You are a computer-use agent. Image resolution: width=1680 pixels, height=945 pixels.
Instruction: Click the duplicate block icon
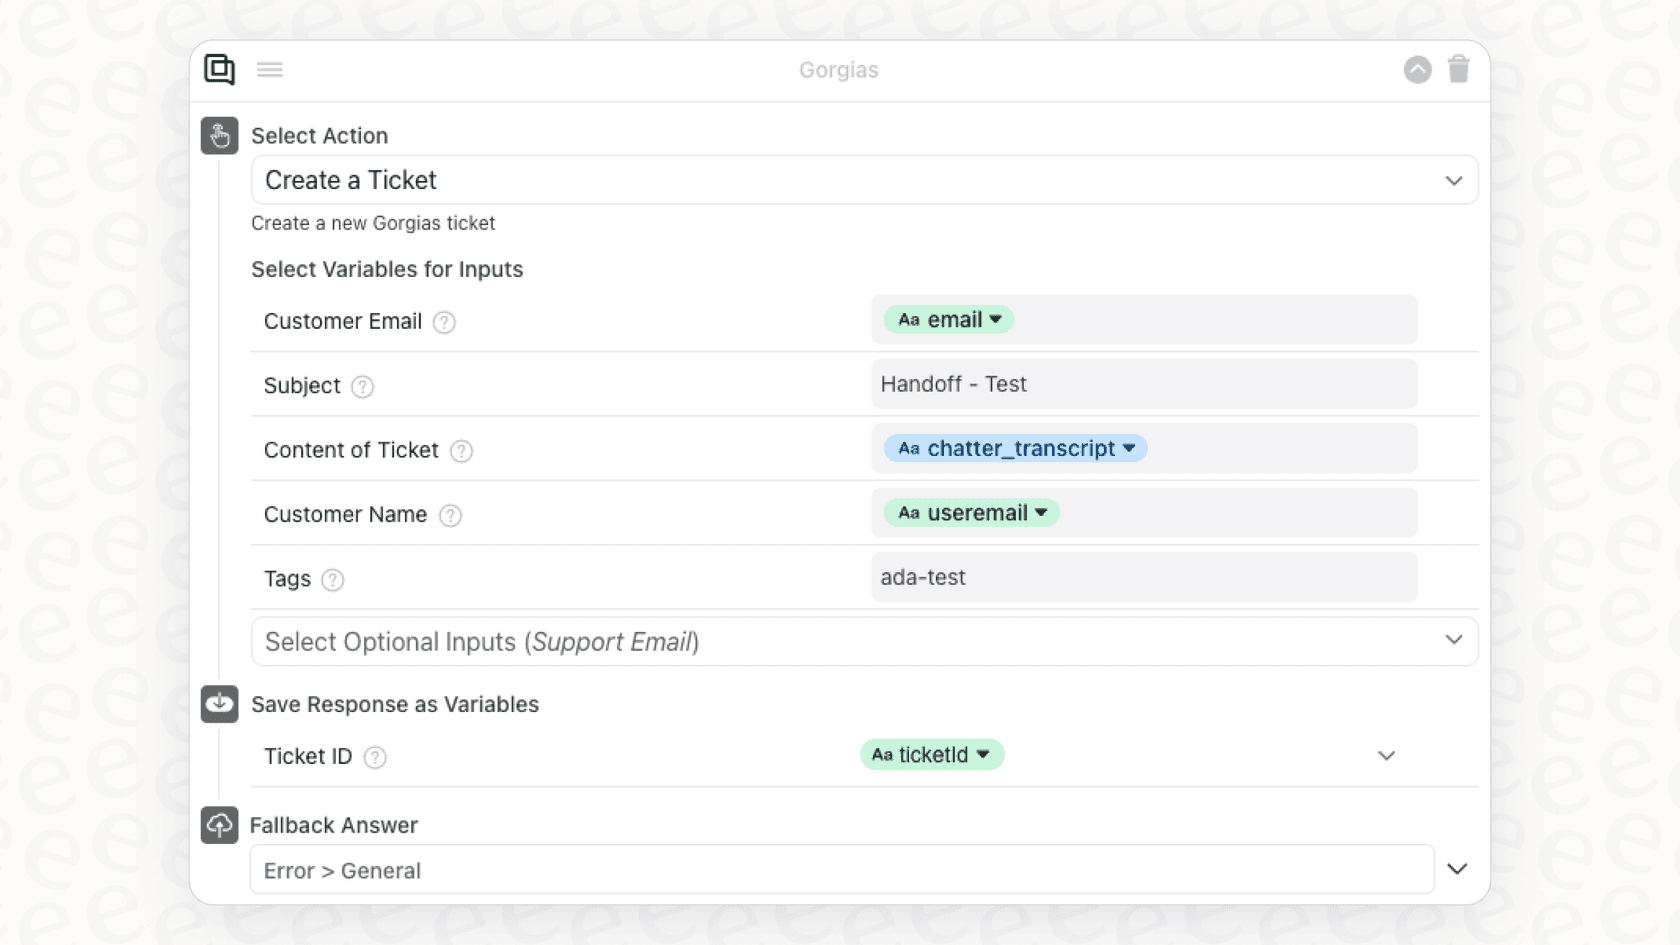tap(219, 69)
